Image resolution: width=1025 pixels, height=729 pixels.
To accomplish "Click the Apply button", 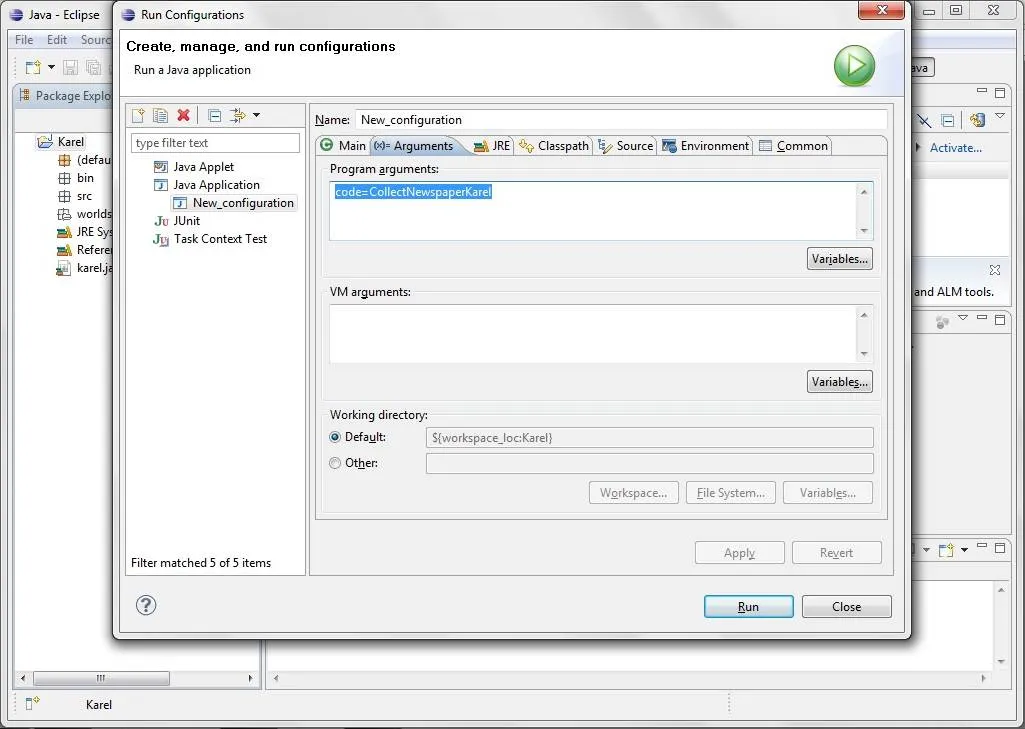I will (739, 552).
